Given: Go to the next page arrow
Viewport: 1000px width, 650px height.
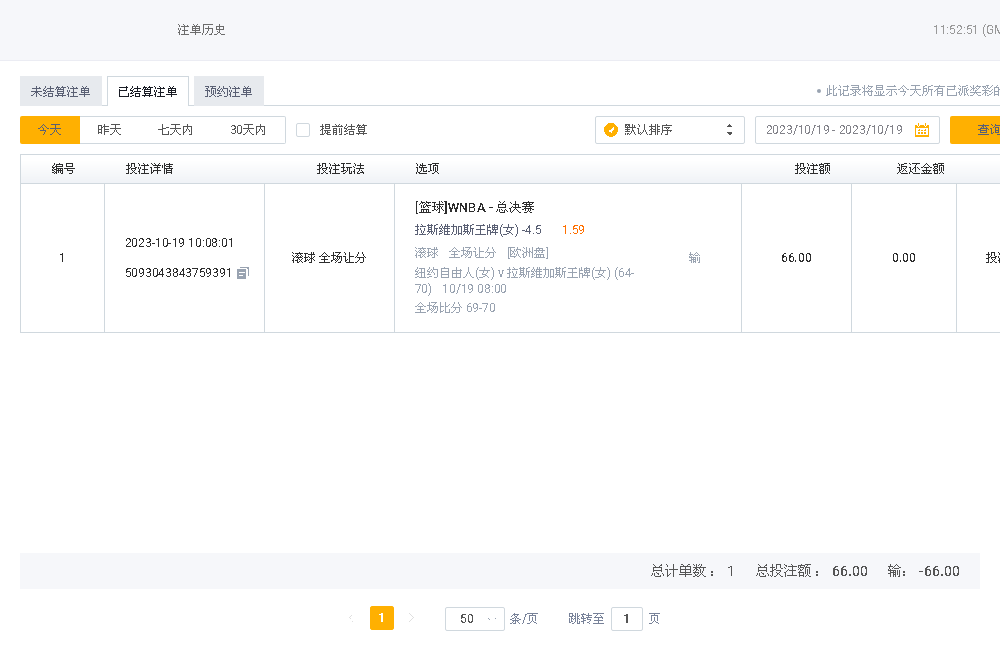Looking at the screenshot, I should pos(411,618).
